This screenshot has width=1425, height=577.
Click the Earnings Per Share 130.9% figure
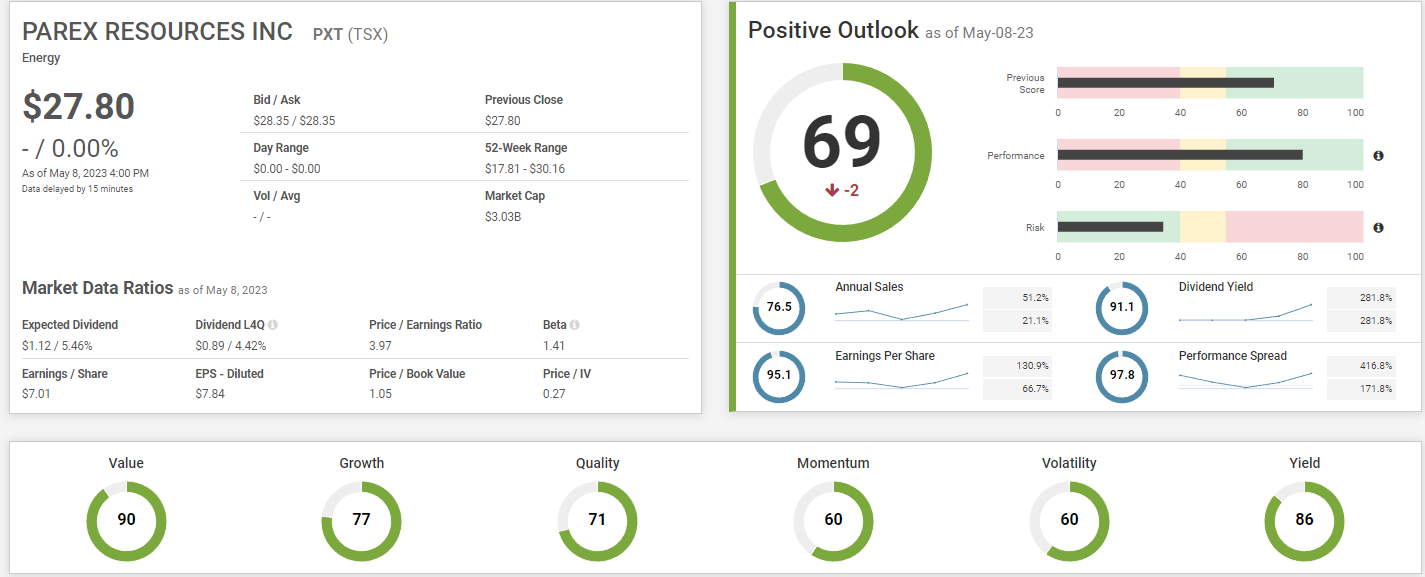pos(1032,366)
